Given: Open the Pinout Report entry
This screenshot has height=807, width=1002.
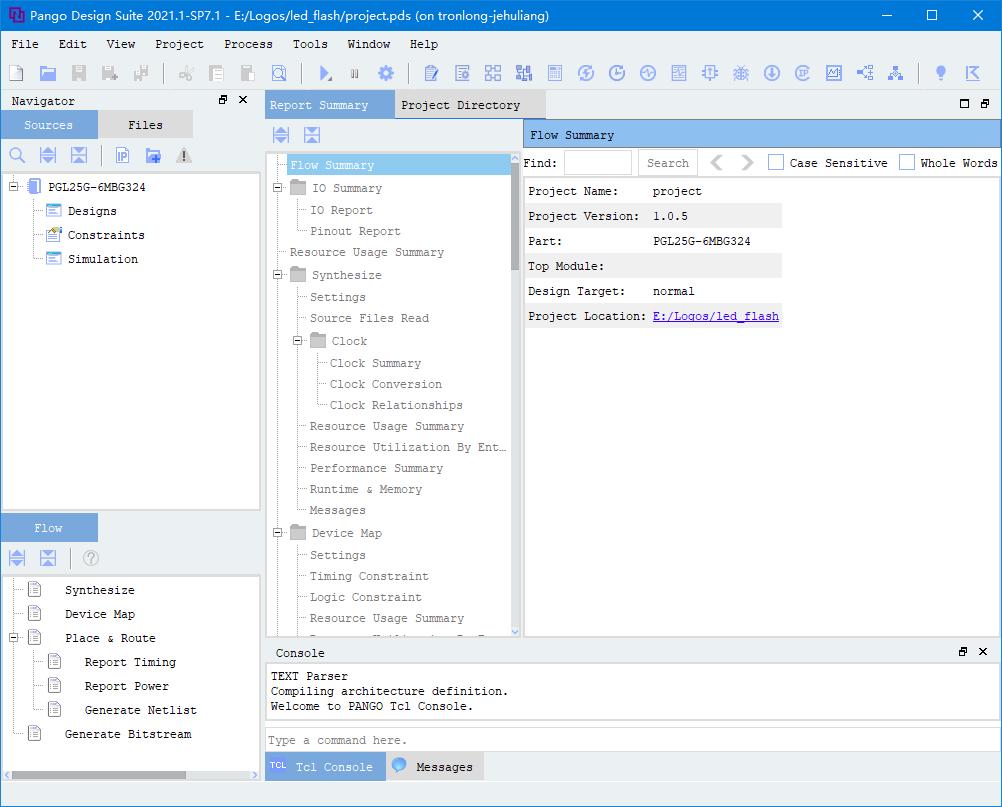Looking at the screenshot, I should 355,231.
